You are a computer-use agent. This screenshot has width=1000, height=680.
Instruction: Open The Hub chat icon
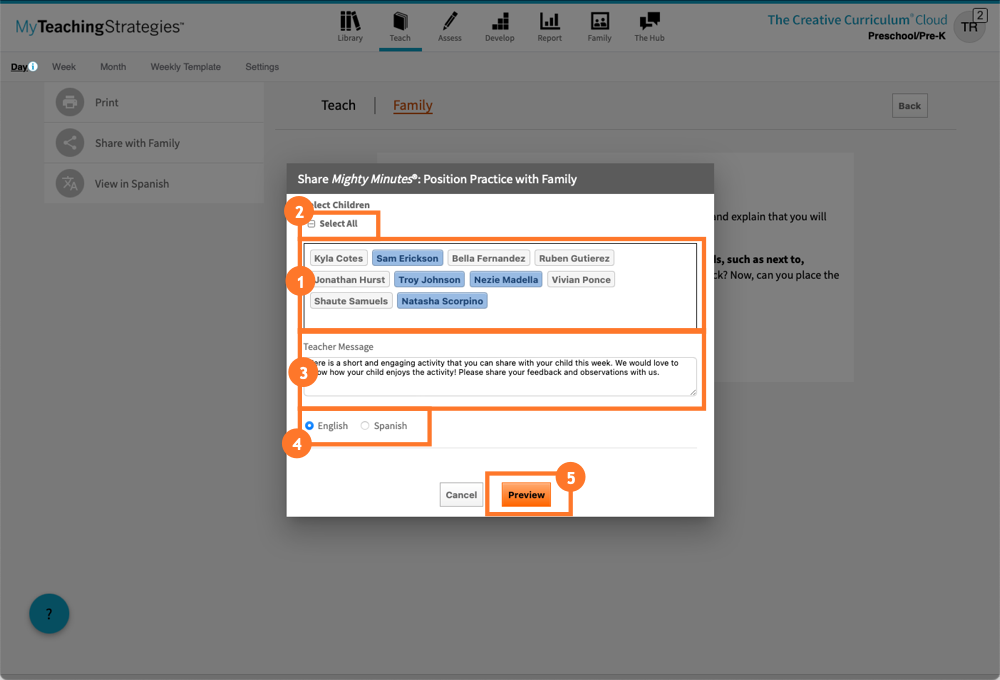coord(649,21)
